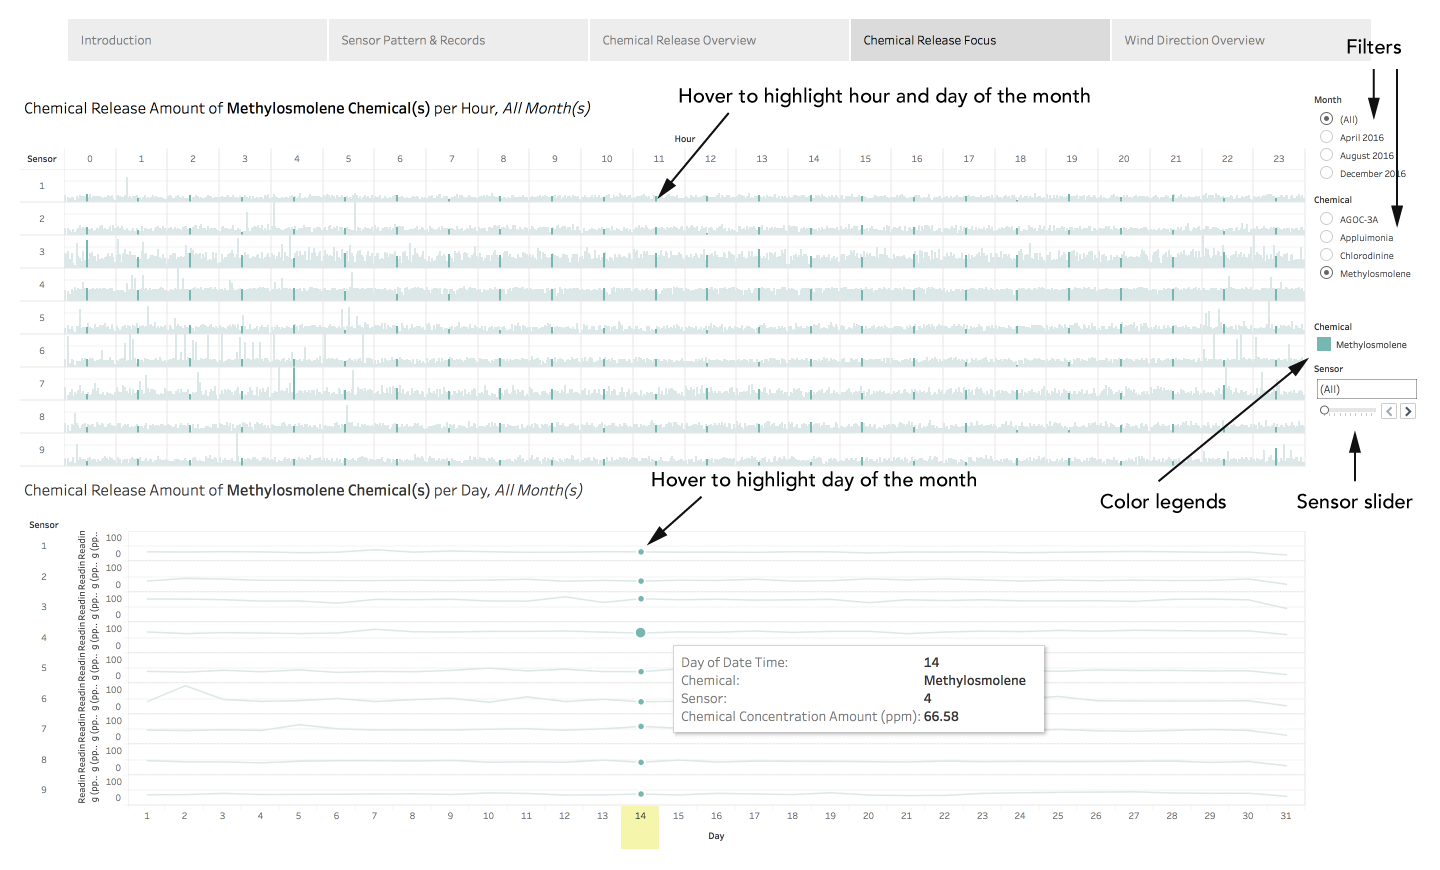1440x870 pixels.
Task: Click Sensor 1 data point on day 14
Action: pos(640,552)
